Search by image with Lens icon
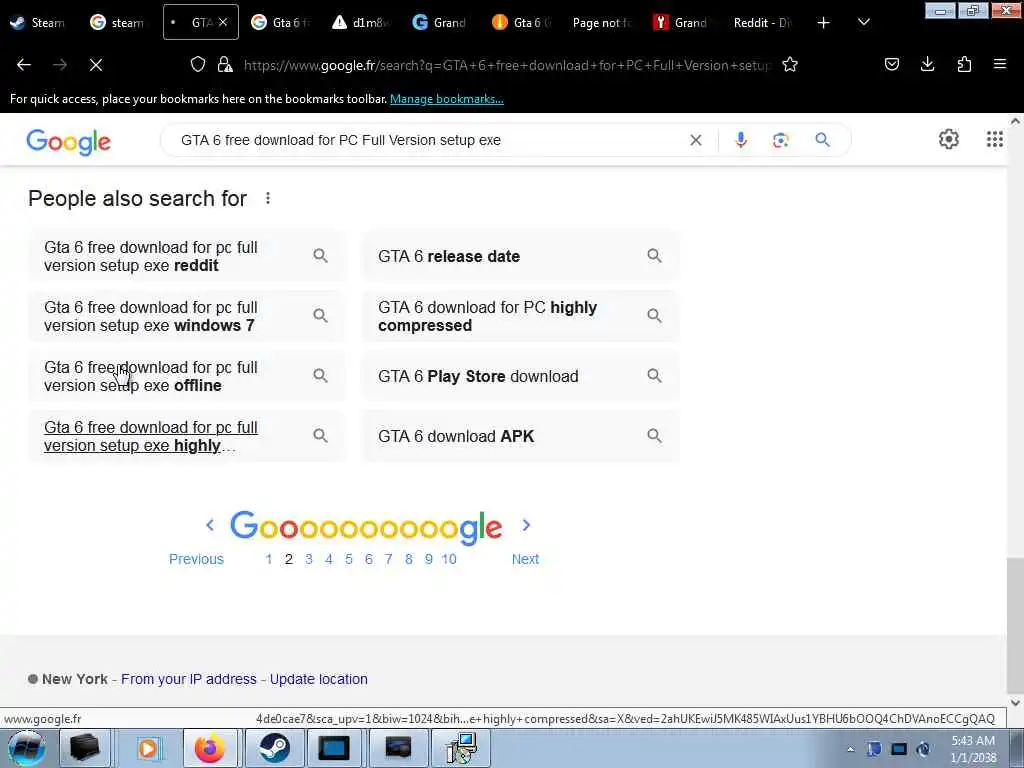This screenshot has width=1024, height=768. pos(780,140)
